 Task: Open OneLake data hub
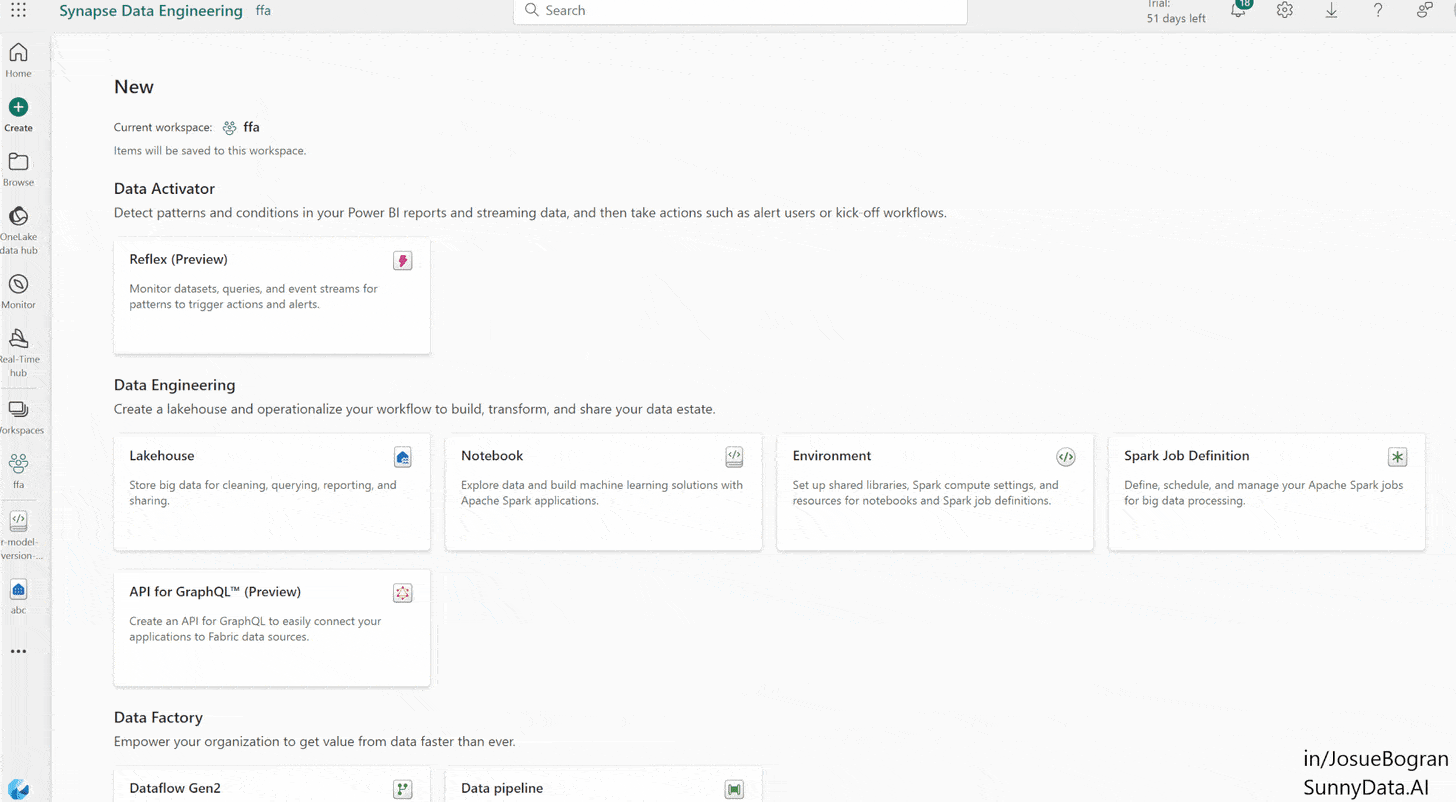click(18, 230)
